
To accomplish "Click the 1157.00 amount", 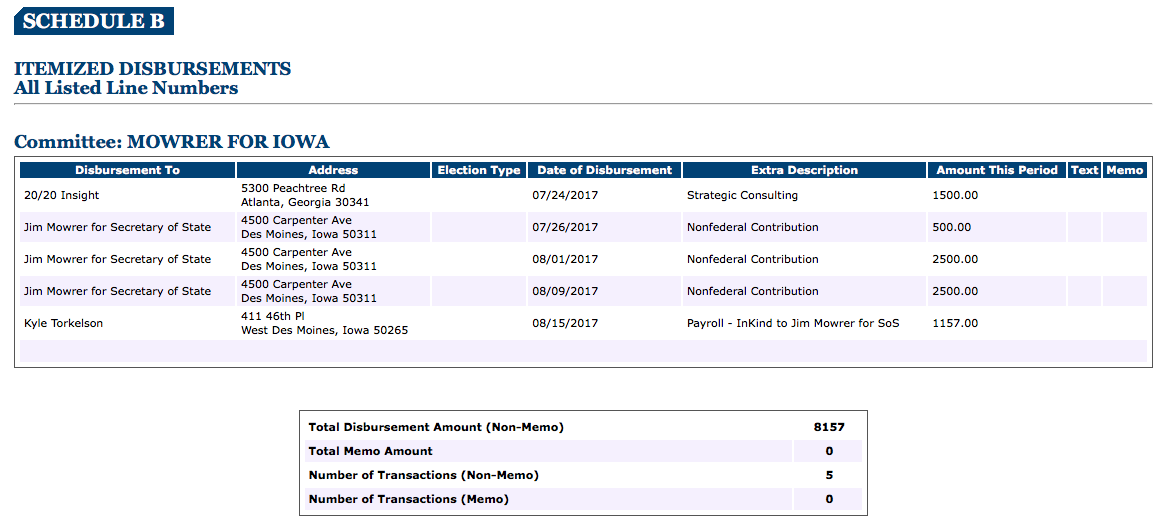I will [x=955, y=323].
